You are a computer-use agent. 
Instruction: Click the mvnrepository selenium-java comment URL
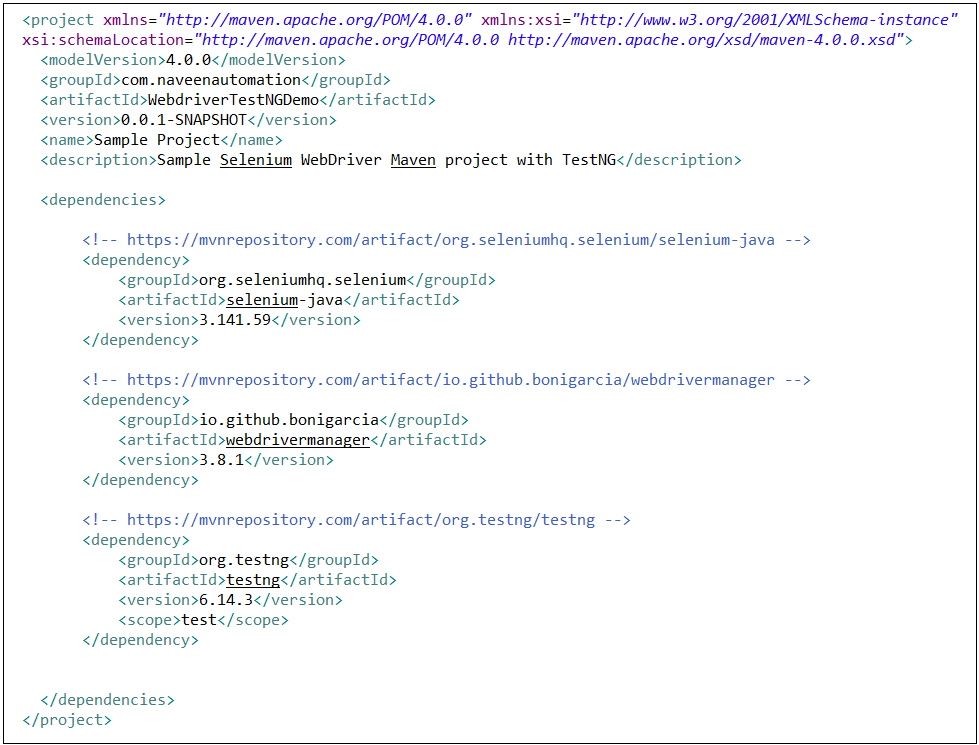coord(451,240)
